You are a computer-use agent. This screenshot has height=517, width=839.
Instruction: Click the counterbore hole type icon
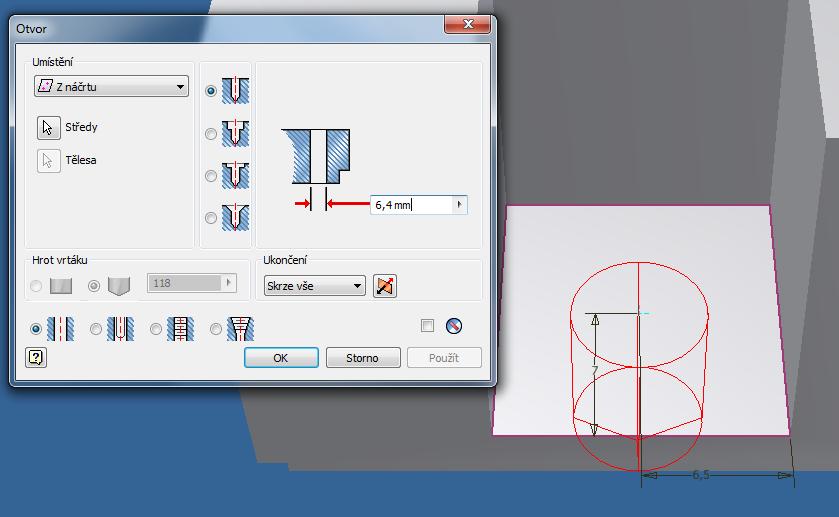pos(235,133)
